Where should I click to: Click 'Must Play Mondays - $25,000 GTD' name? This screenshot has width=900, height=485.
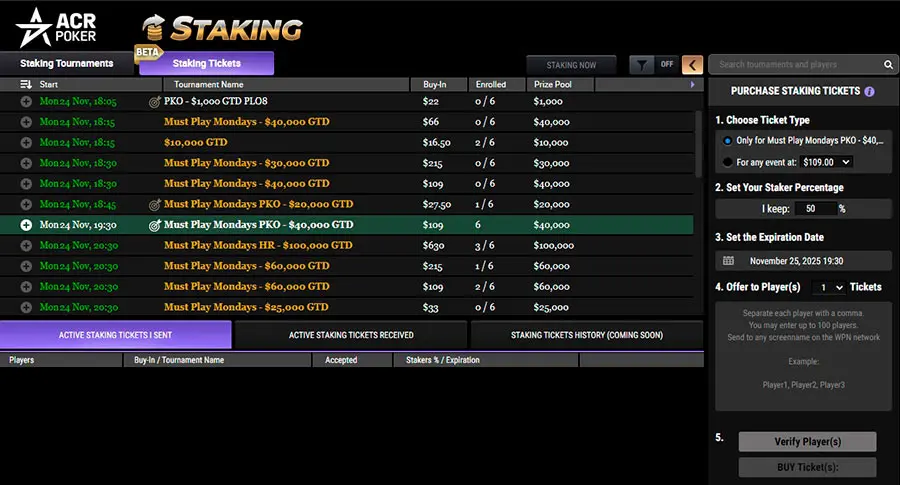coord(246,307)
